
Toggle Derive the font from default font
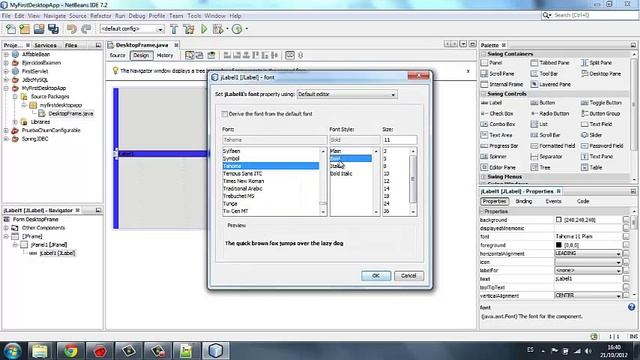(x=224, y=114)
